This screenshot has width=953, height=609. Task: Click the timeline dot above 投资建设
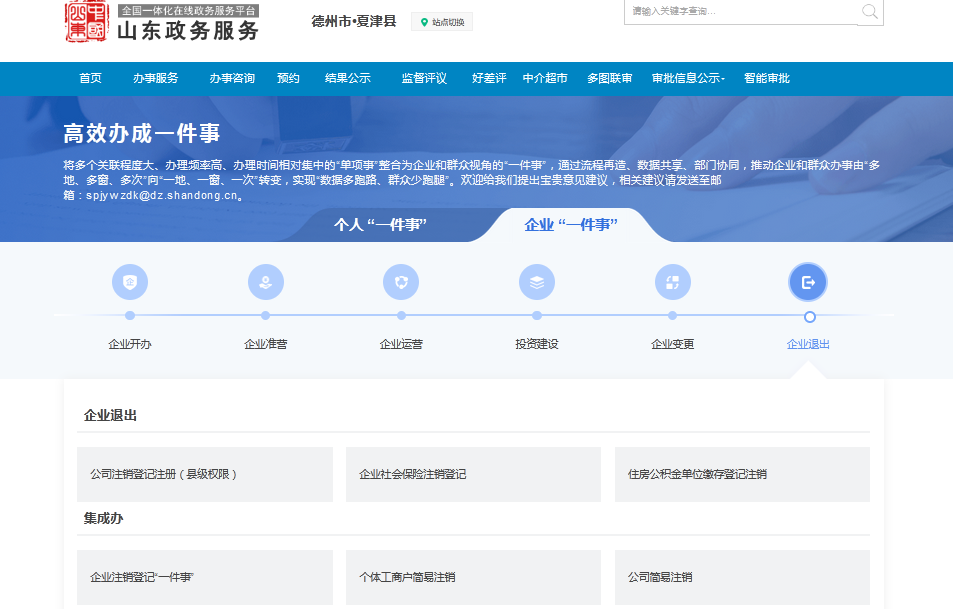pyautogui.click(x=537, y=315)
